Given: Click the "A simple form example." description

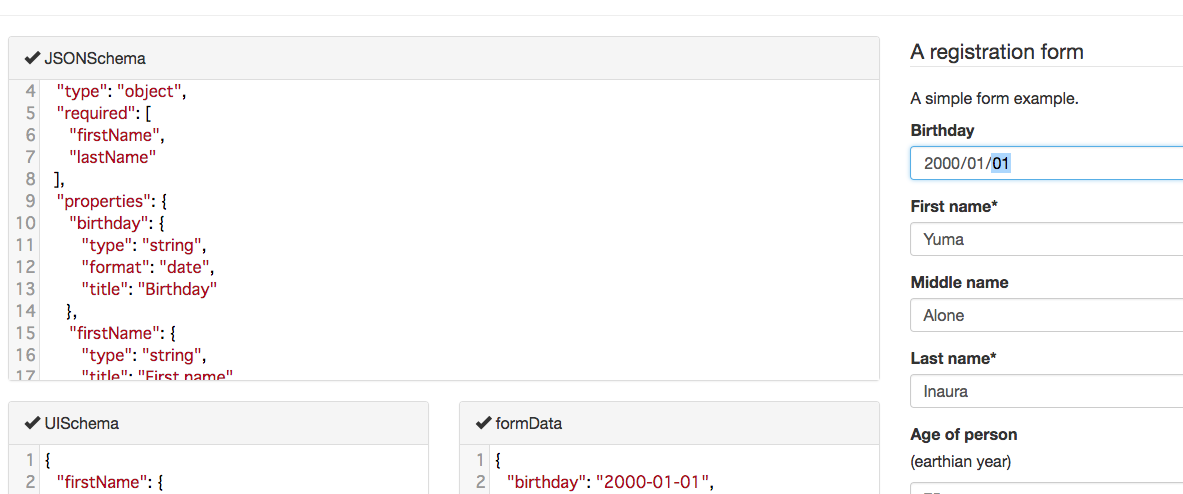Looking at the screenshot, I should point(994,99).
